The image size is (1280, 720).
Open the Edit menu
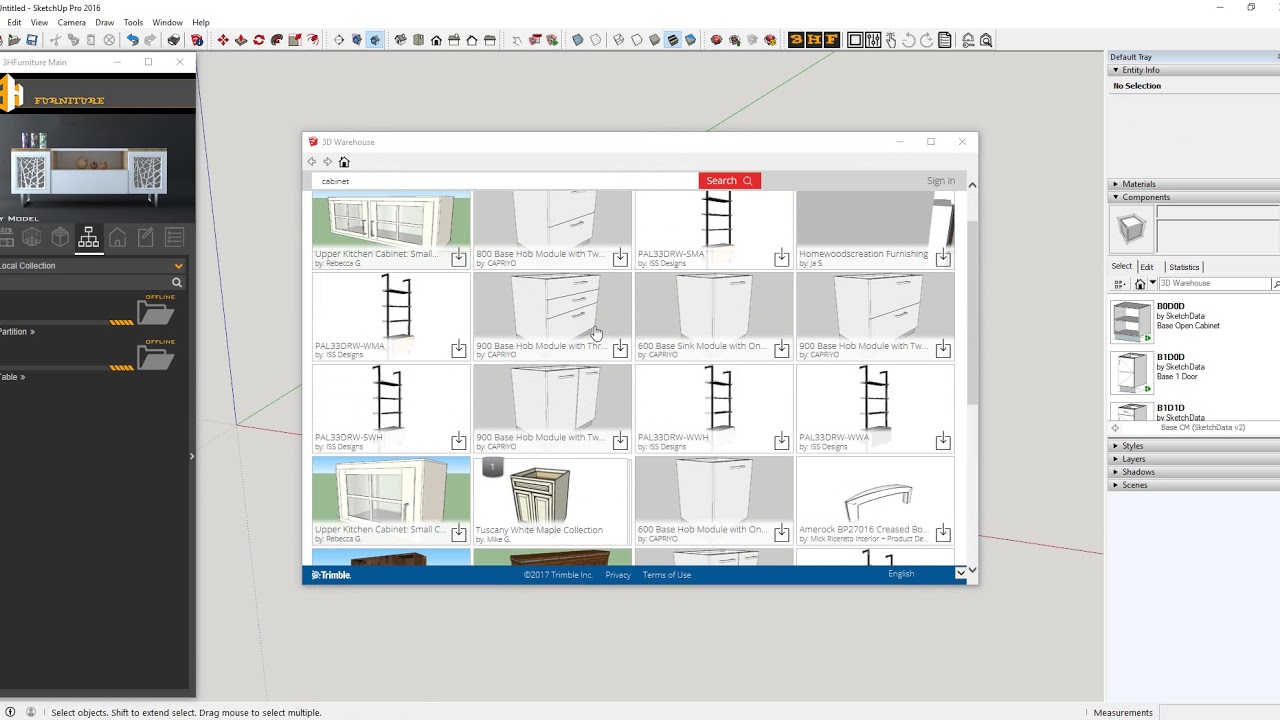[14, 22]
